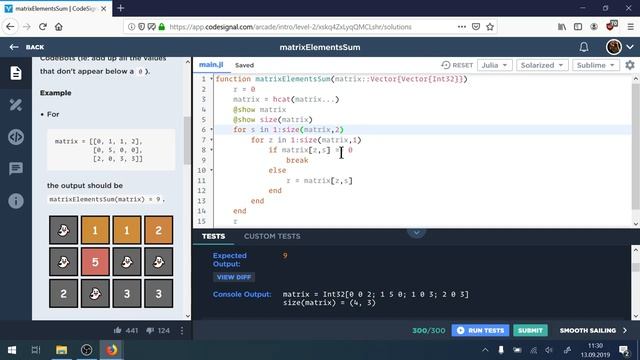The width and height of the screenshot is (640, 360).
Task: Open the page actions three-dot menu
Action: coord(462,27)
